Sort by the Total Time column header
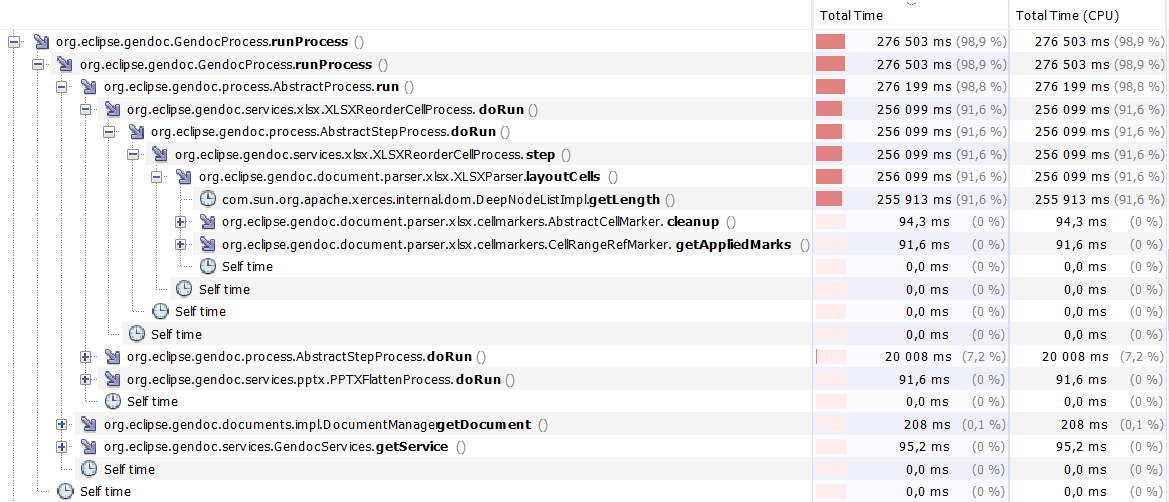 tap(849, 15)
